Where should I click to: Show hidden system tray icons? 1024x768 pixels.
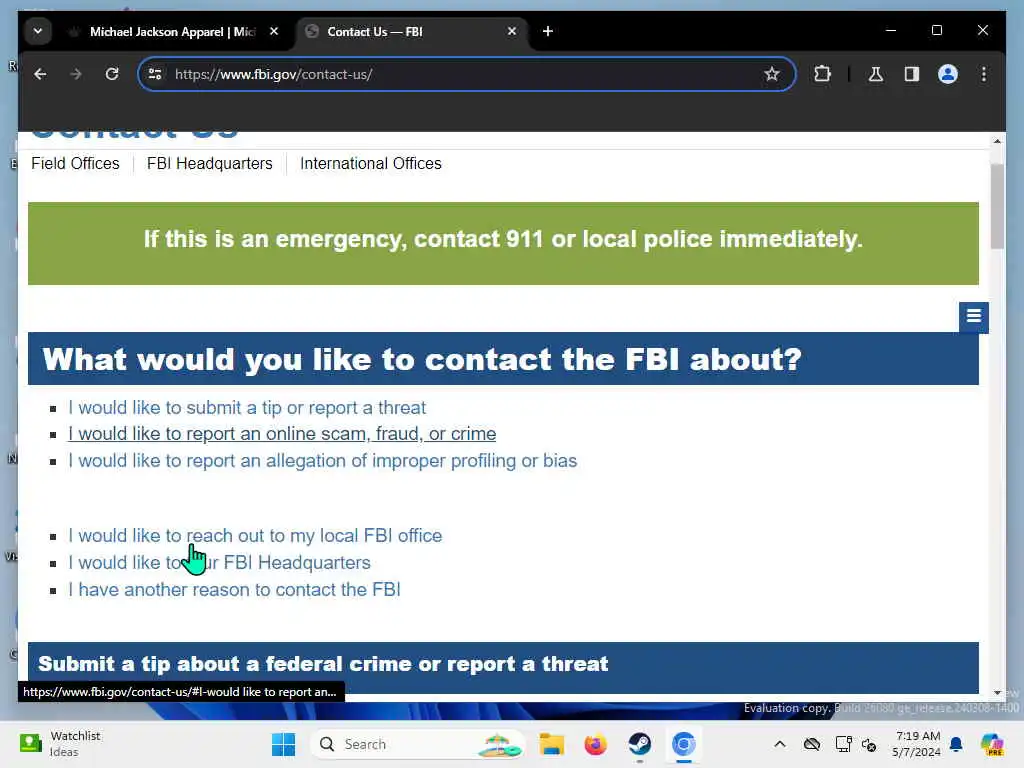tap(780, 744)
